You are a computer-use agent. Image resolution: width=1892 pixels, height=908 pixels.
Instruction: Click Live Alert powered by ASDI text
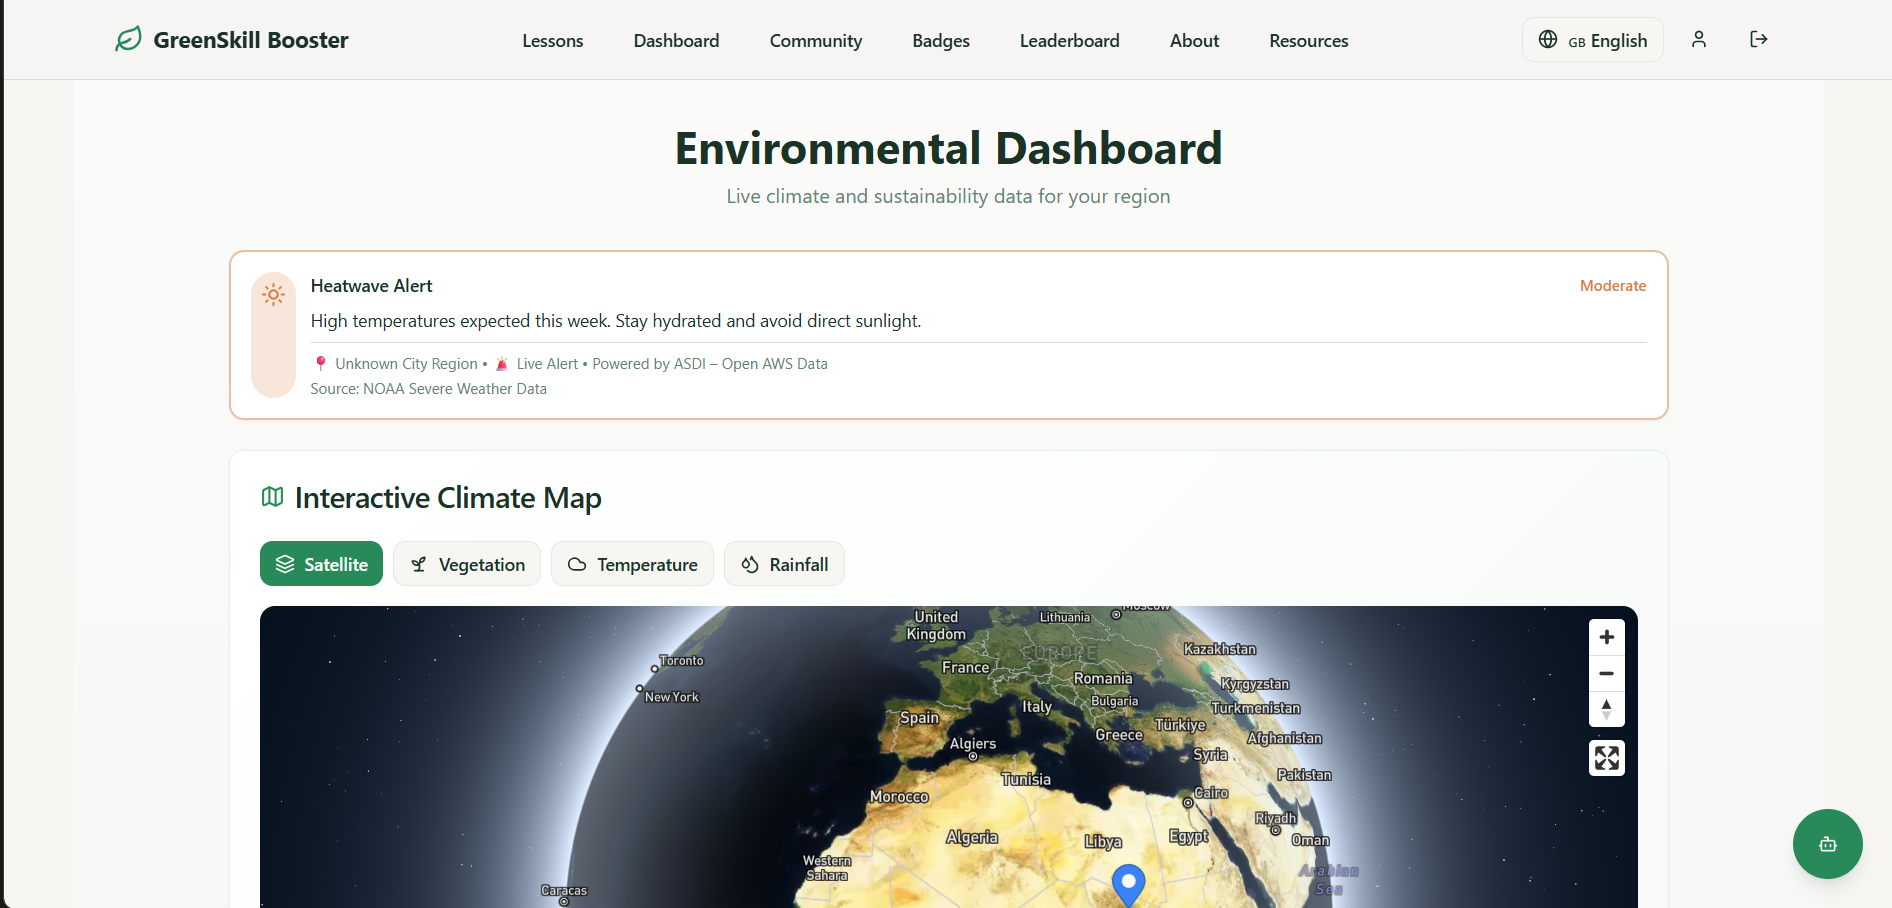point(672,364)
